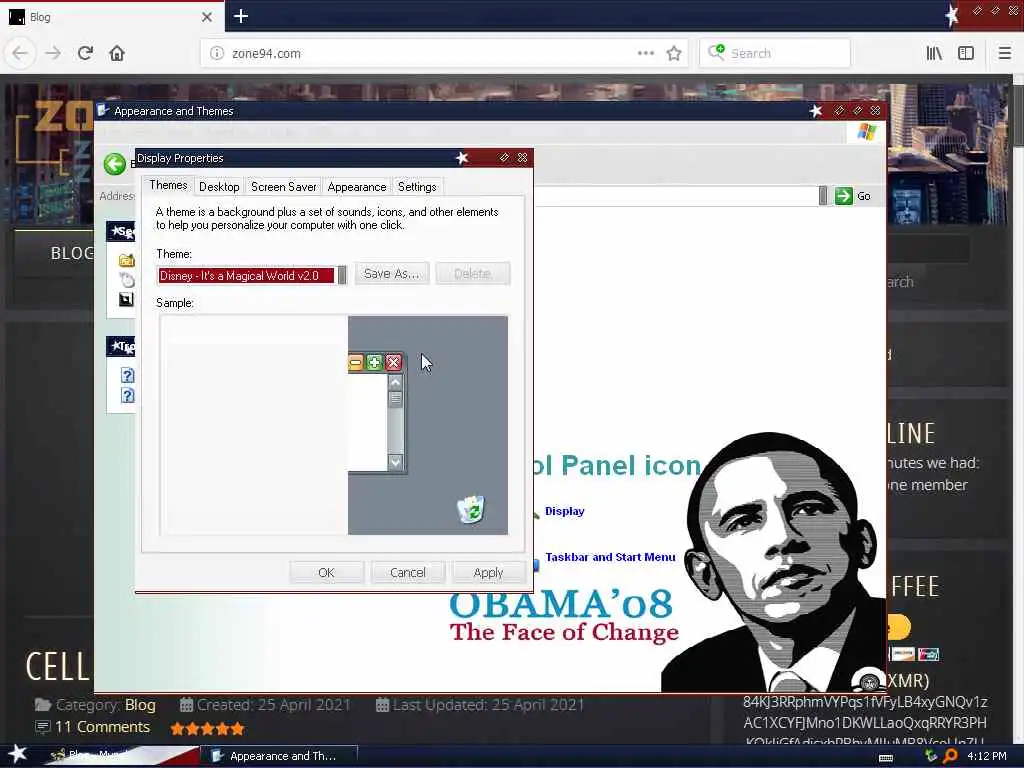The width and height of the screenshot is (1024, 768).
Task: Go back using Firefox back arrow
Action: point(20,53)
